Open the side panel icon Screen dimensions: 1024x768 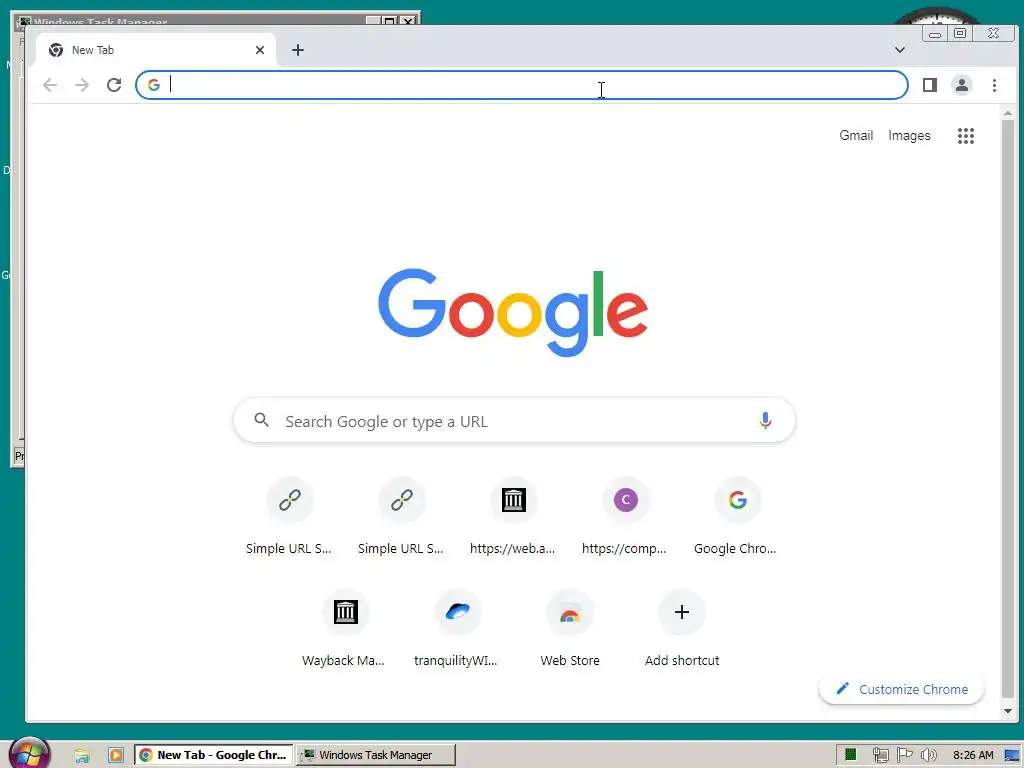coord(930,85)
